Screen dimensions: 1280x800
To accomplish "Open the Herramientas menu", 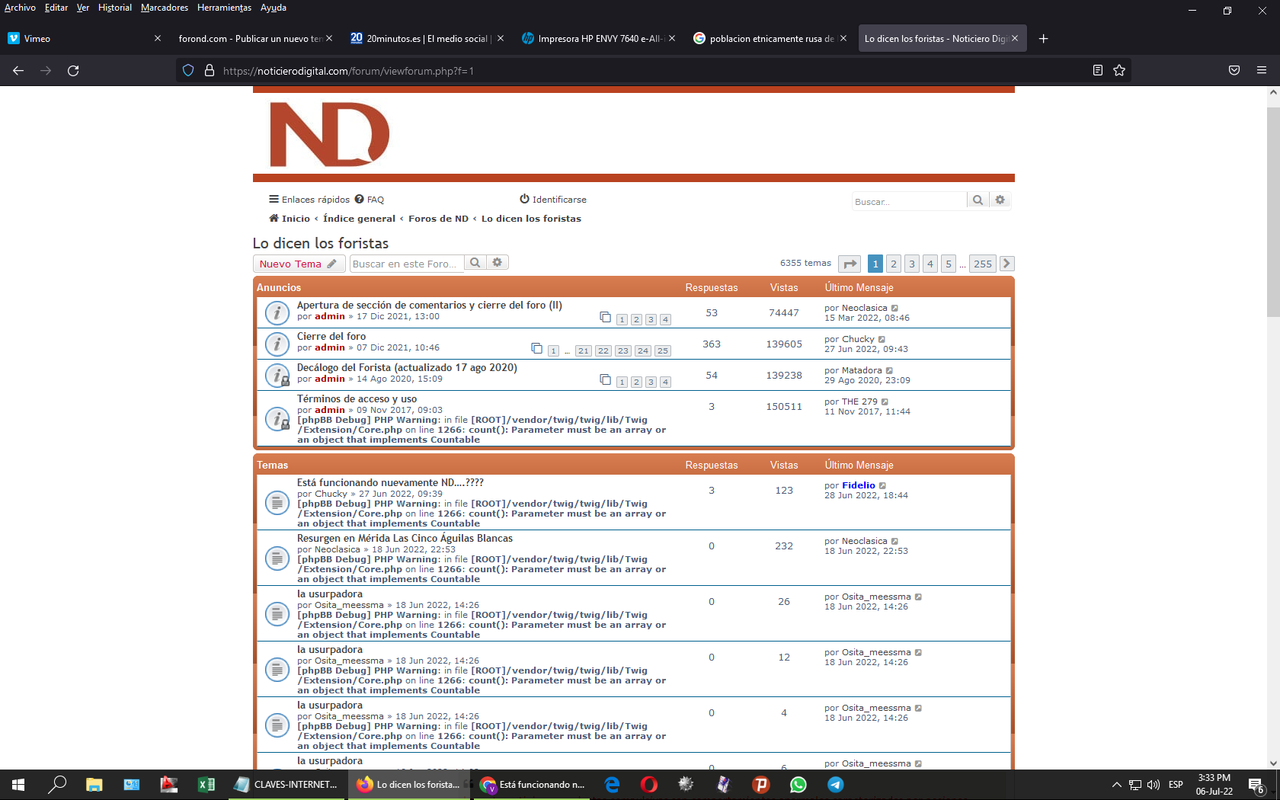I will pyautogui.click(x=224, y=7).
